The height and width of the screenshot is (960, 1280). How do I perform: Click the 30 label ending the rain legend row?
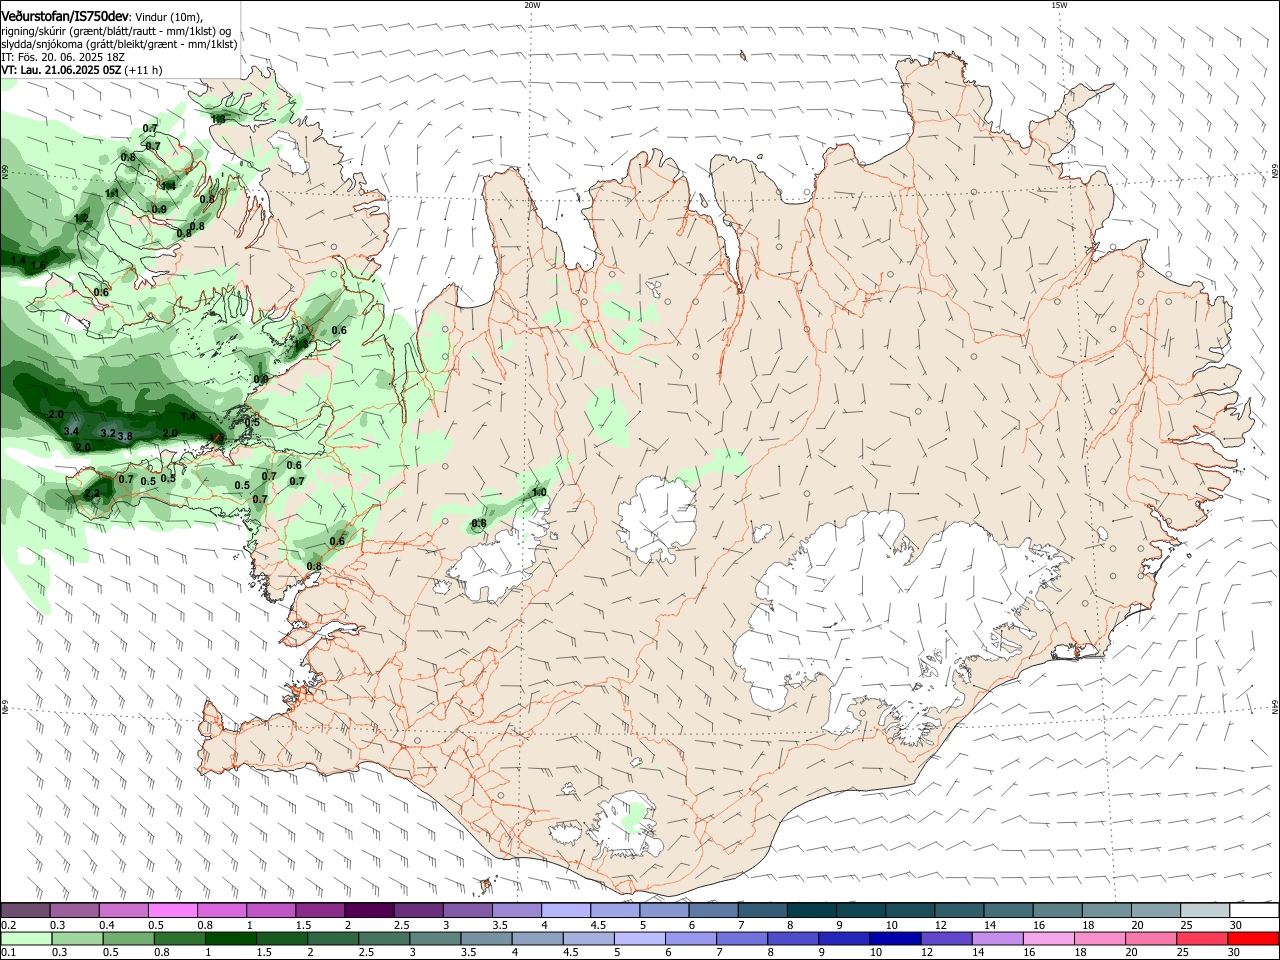(x=1235, y=953)
